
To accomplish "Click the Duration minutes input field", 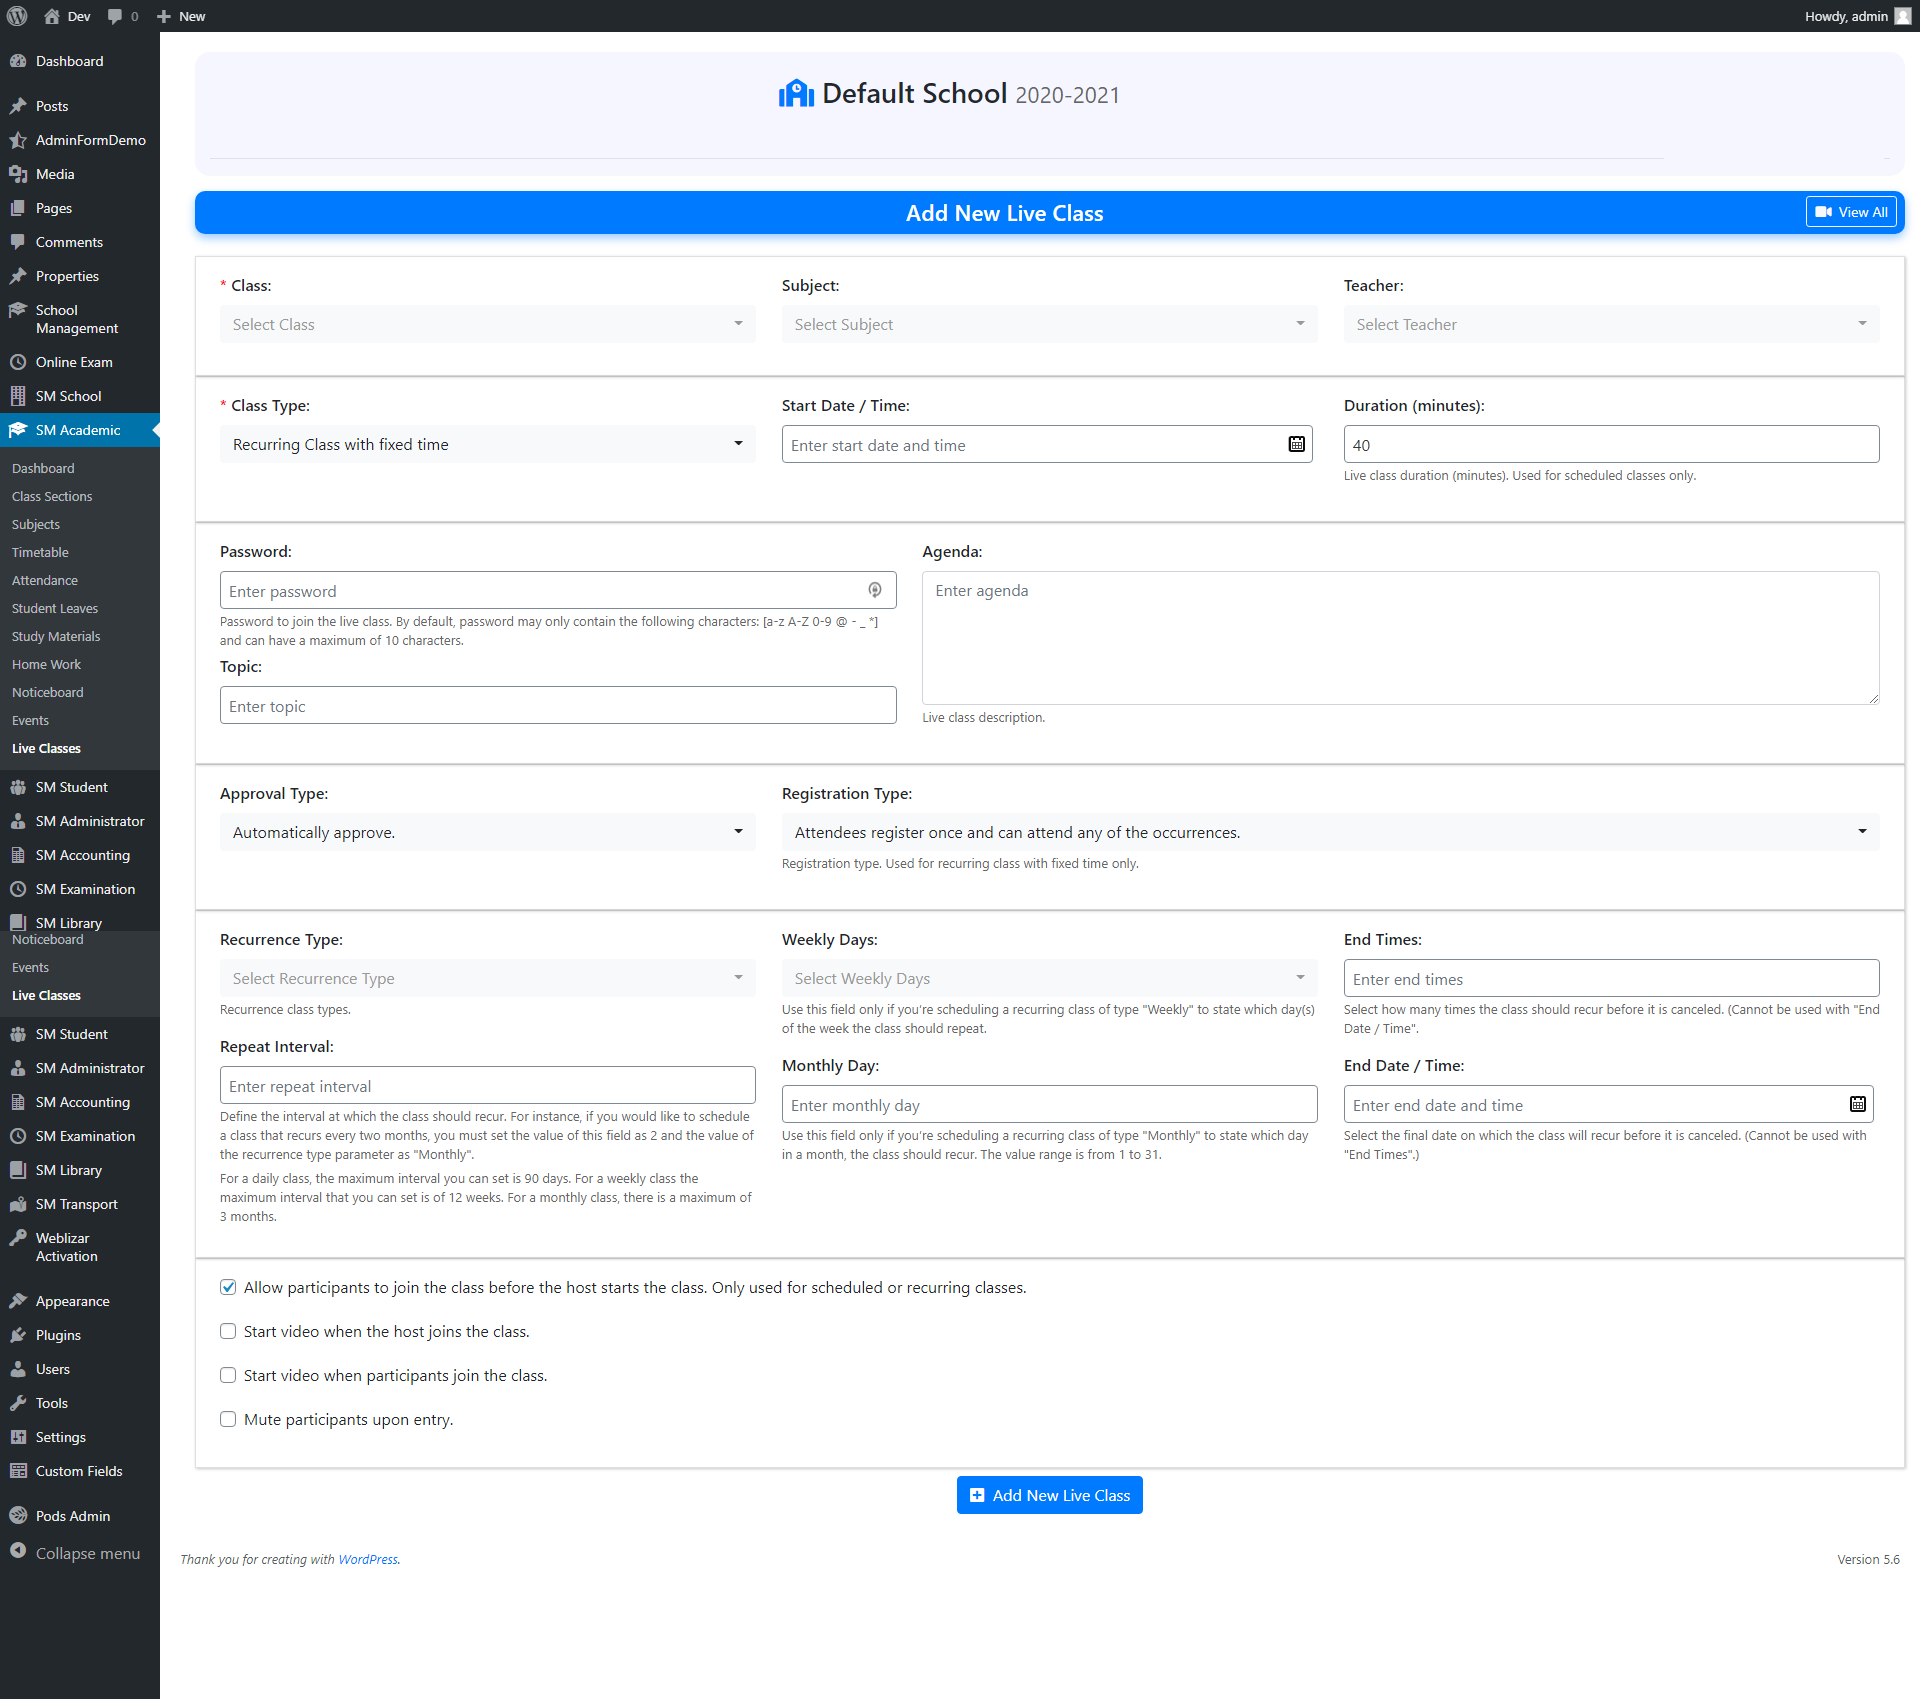I will click(x=1610, y=444).
